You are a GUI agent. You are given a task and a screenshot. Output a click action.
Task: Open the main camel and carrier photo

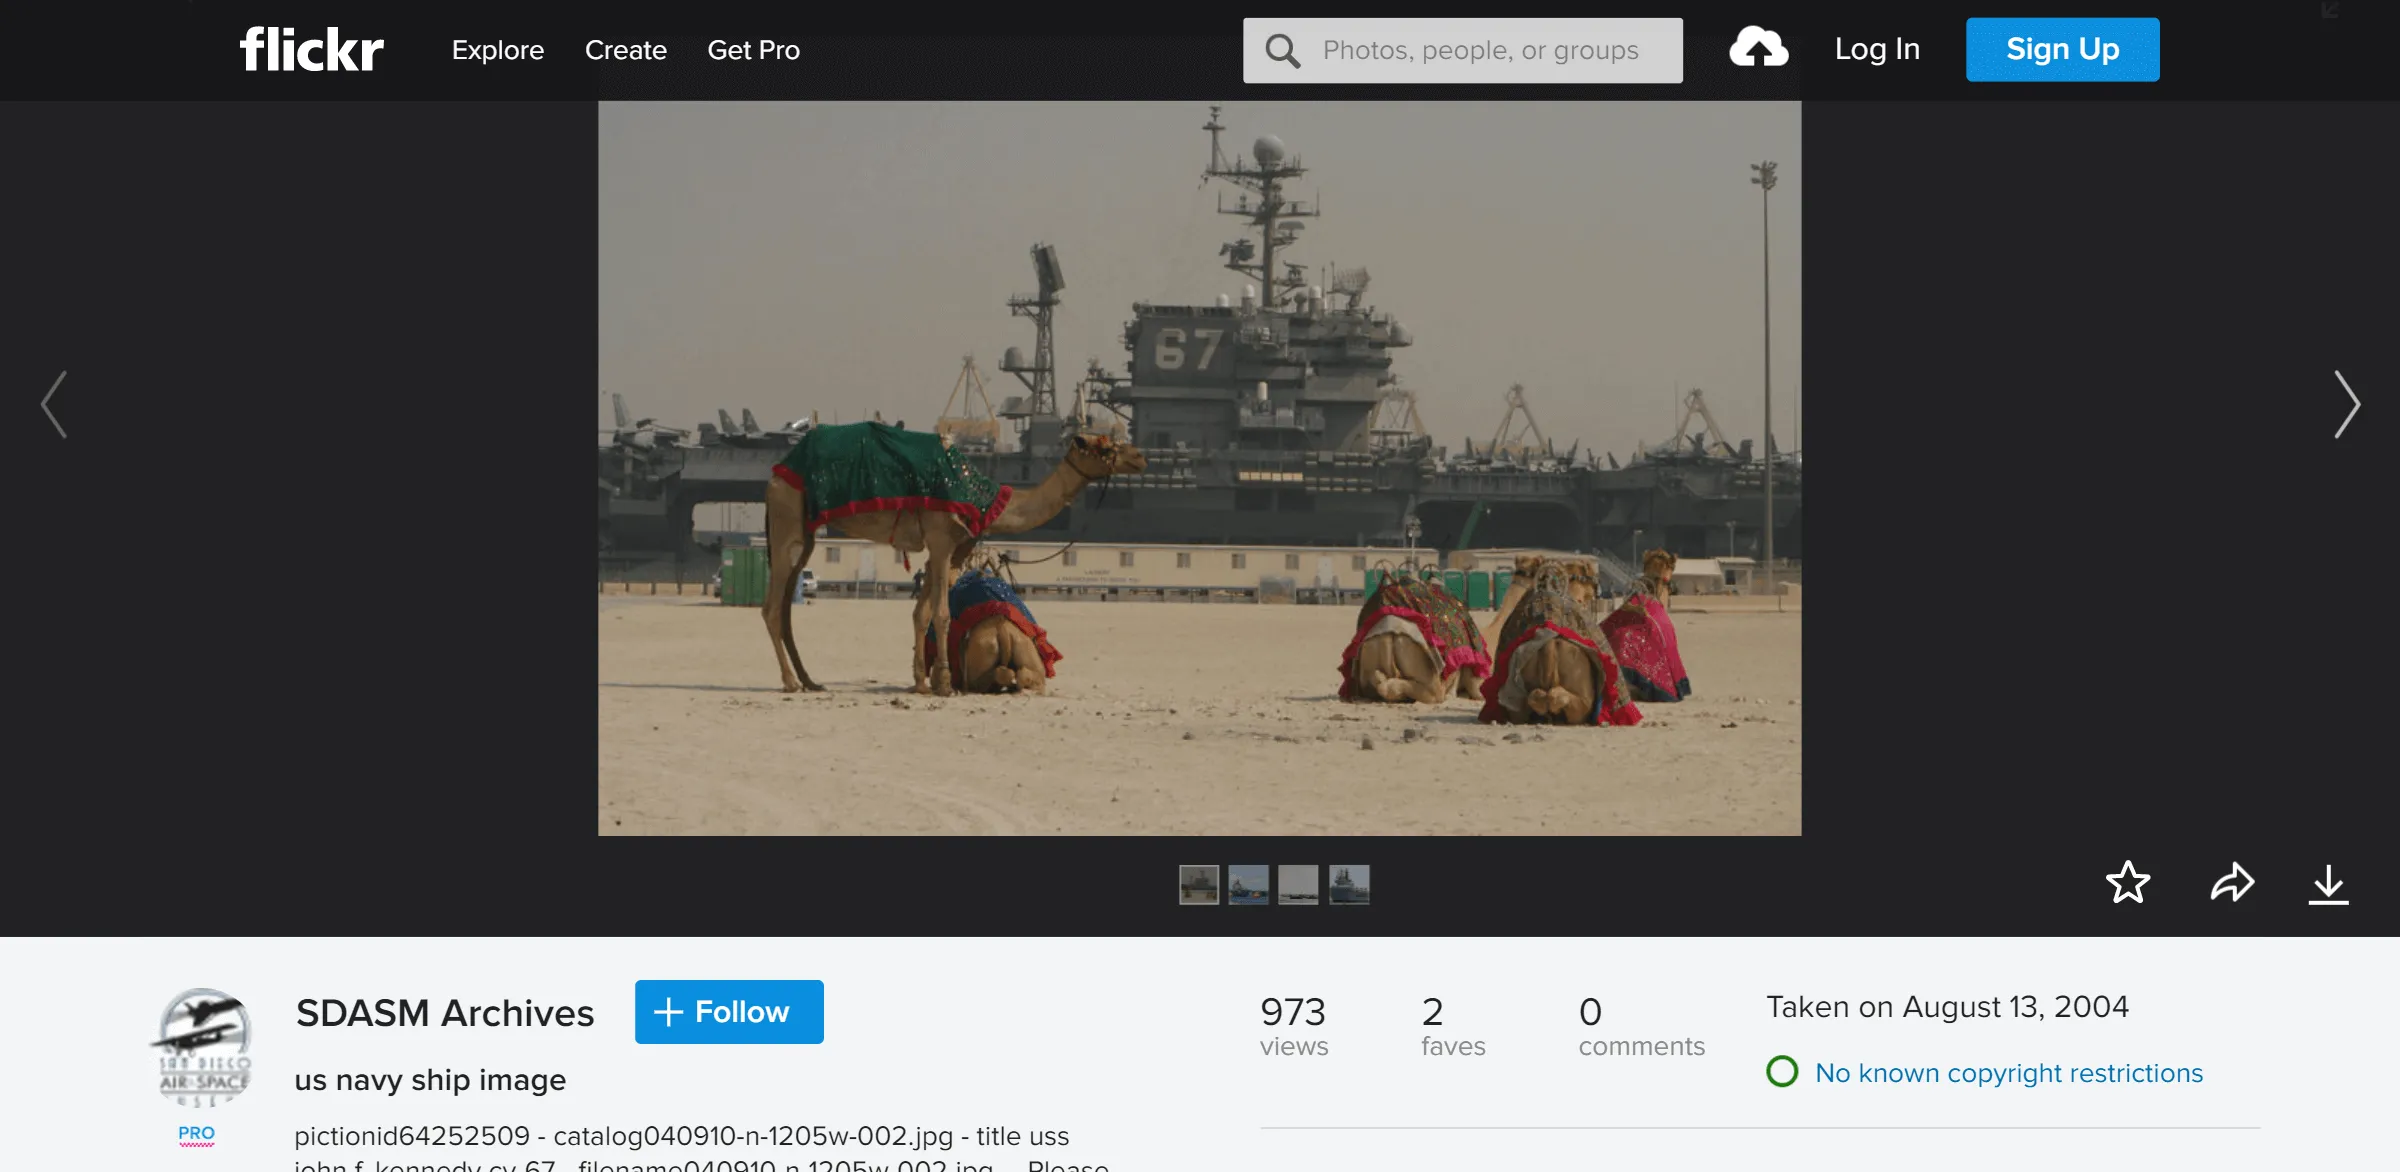(x=1199, y=468)
